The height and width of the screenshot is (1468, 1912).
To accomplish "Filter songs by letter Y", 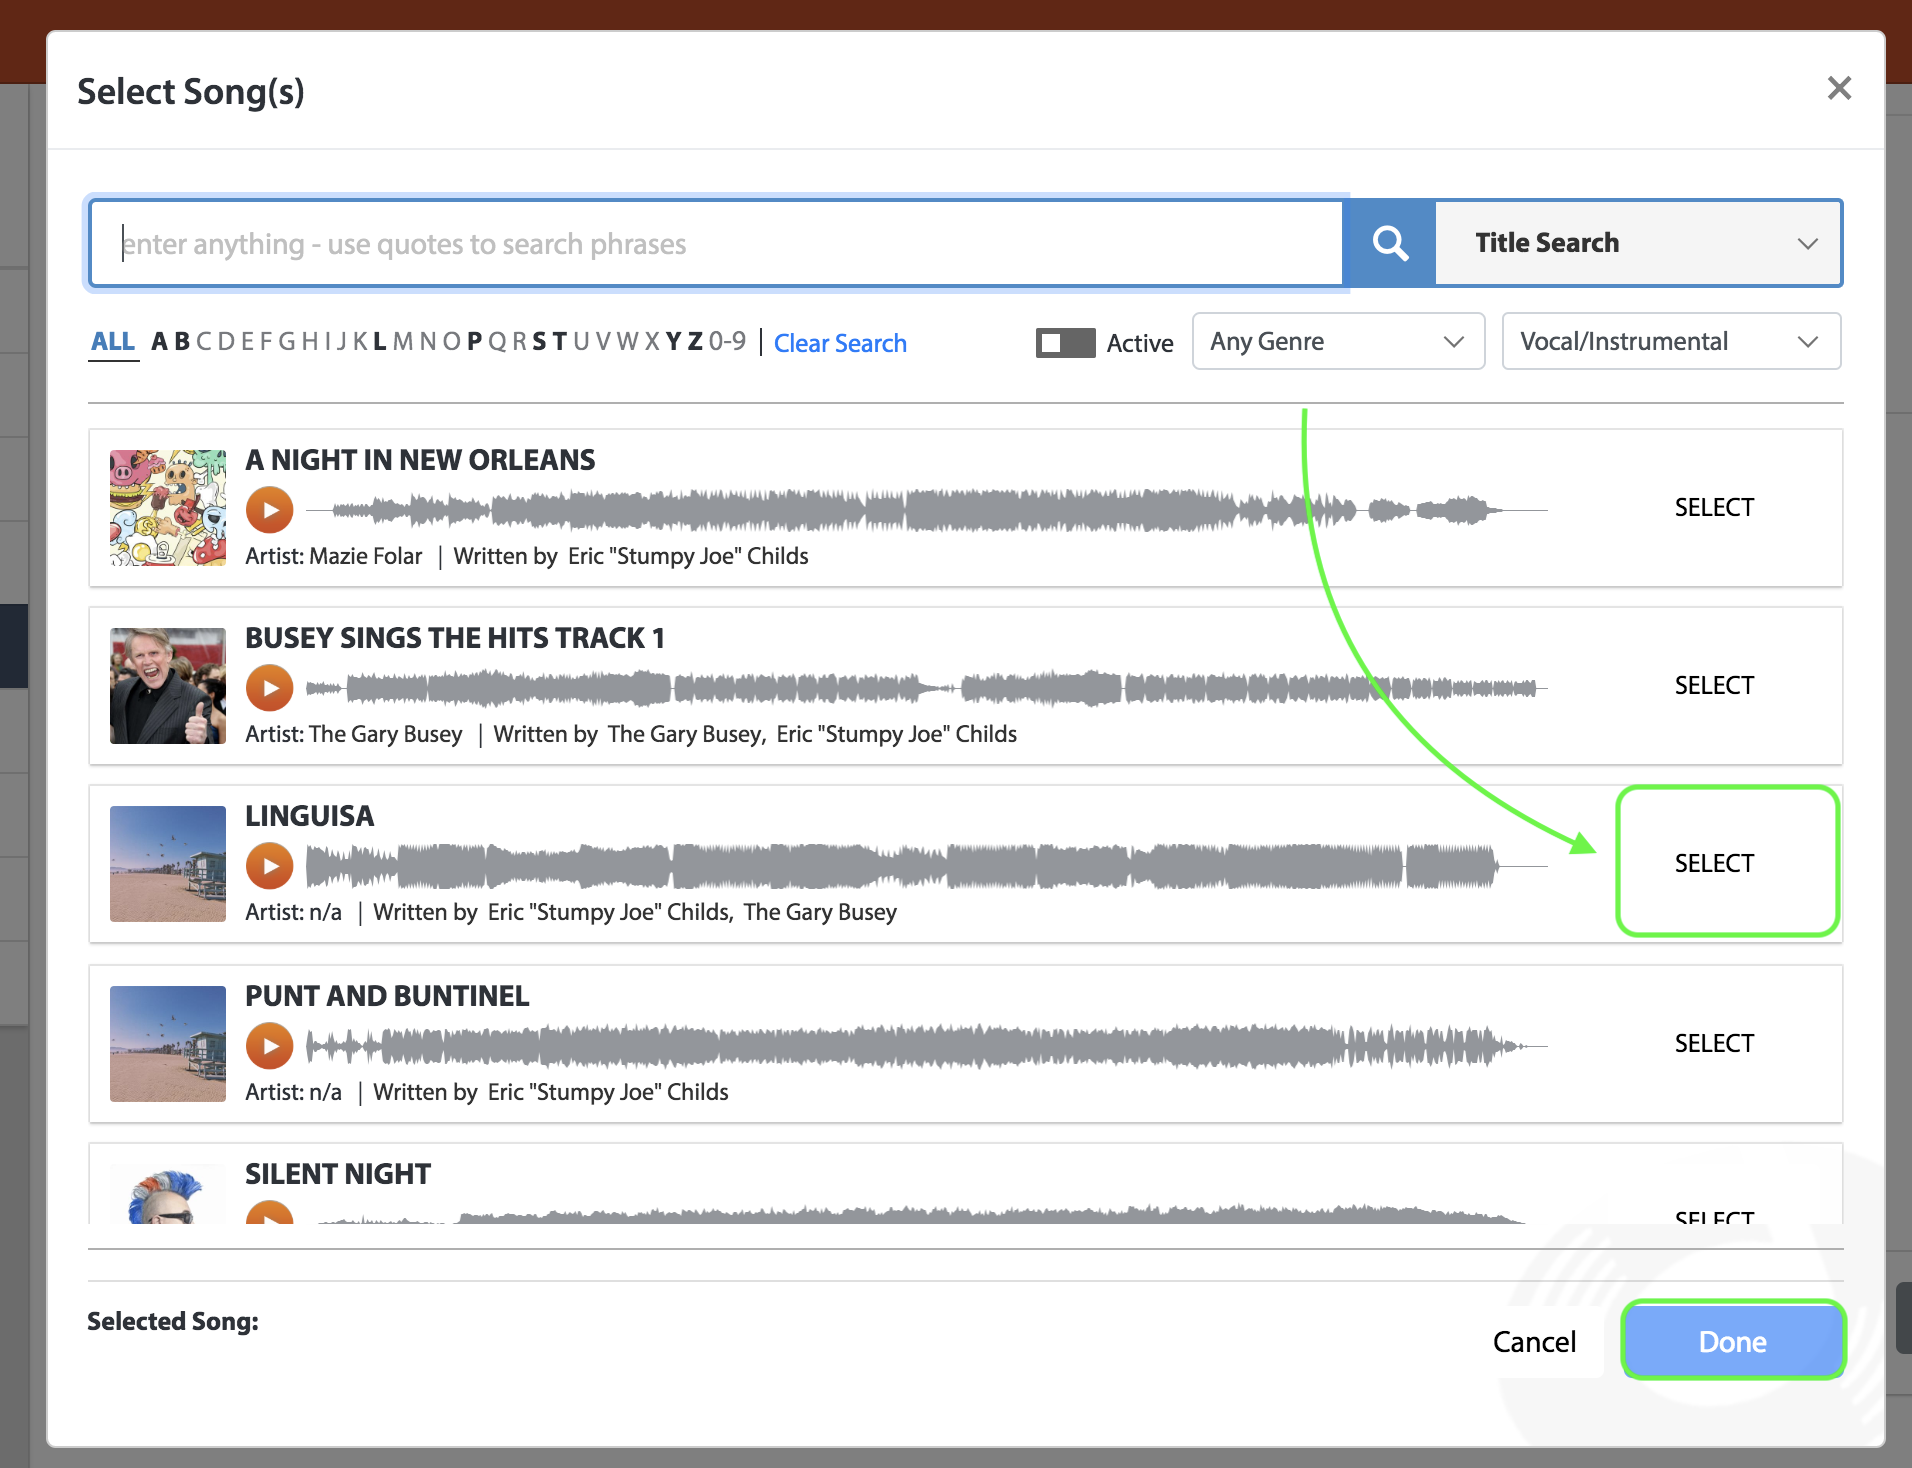I will point(673,342).
